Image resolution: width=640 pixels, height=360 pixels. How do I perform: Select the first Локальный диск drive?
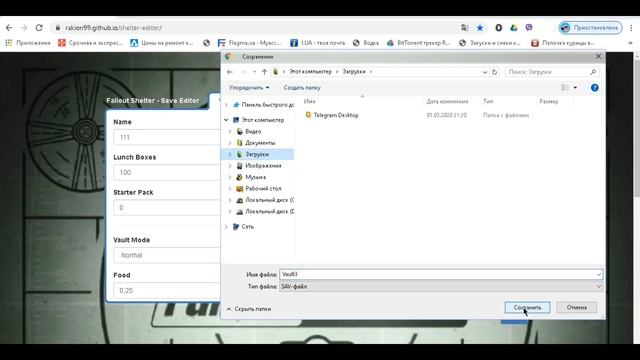click(x=265, y=200)
